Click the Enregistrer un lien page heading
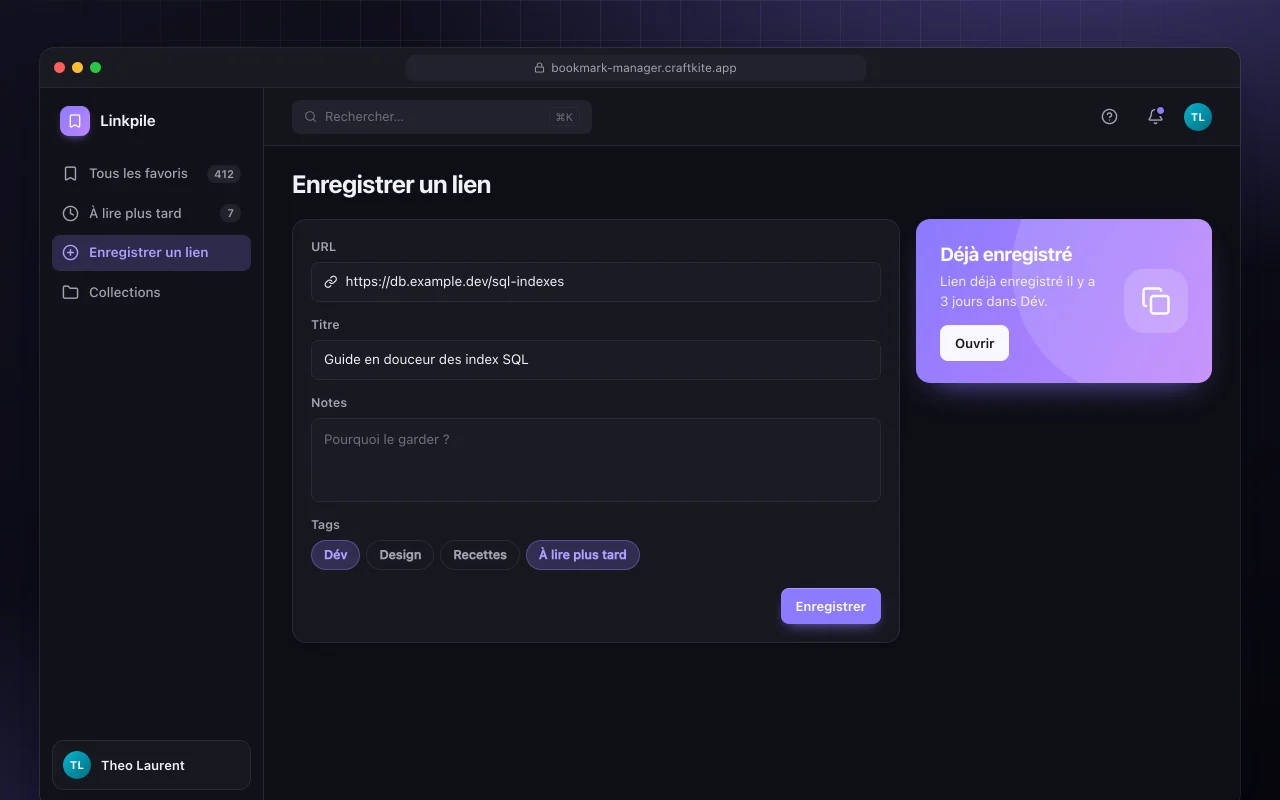Viewport: 1280px width, 800px height. 391,185
